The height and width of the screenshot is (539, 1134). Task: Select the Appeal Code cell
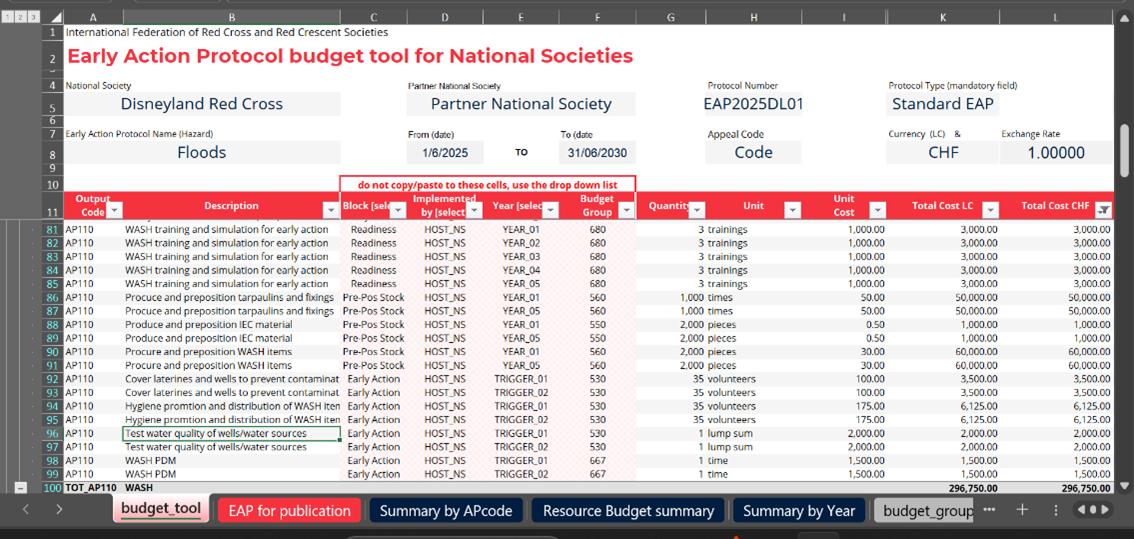click(753, 153)
